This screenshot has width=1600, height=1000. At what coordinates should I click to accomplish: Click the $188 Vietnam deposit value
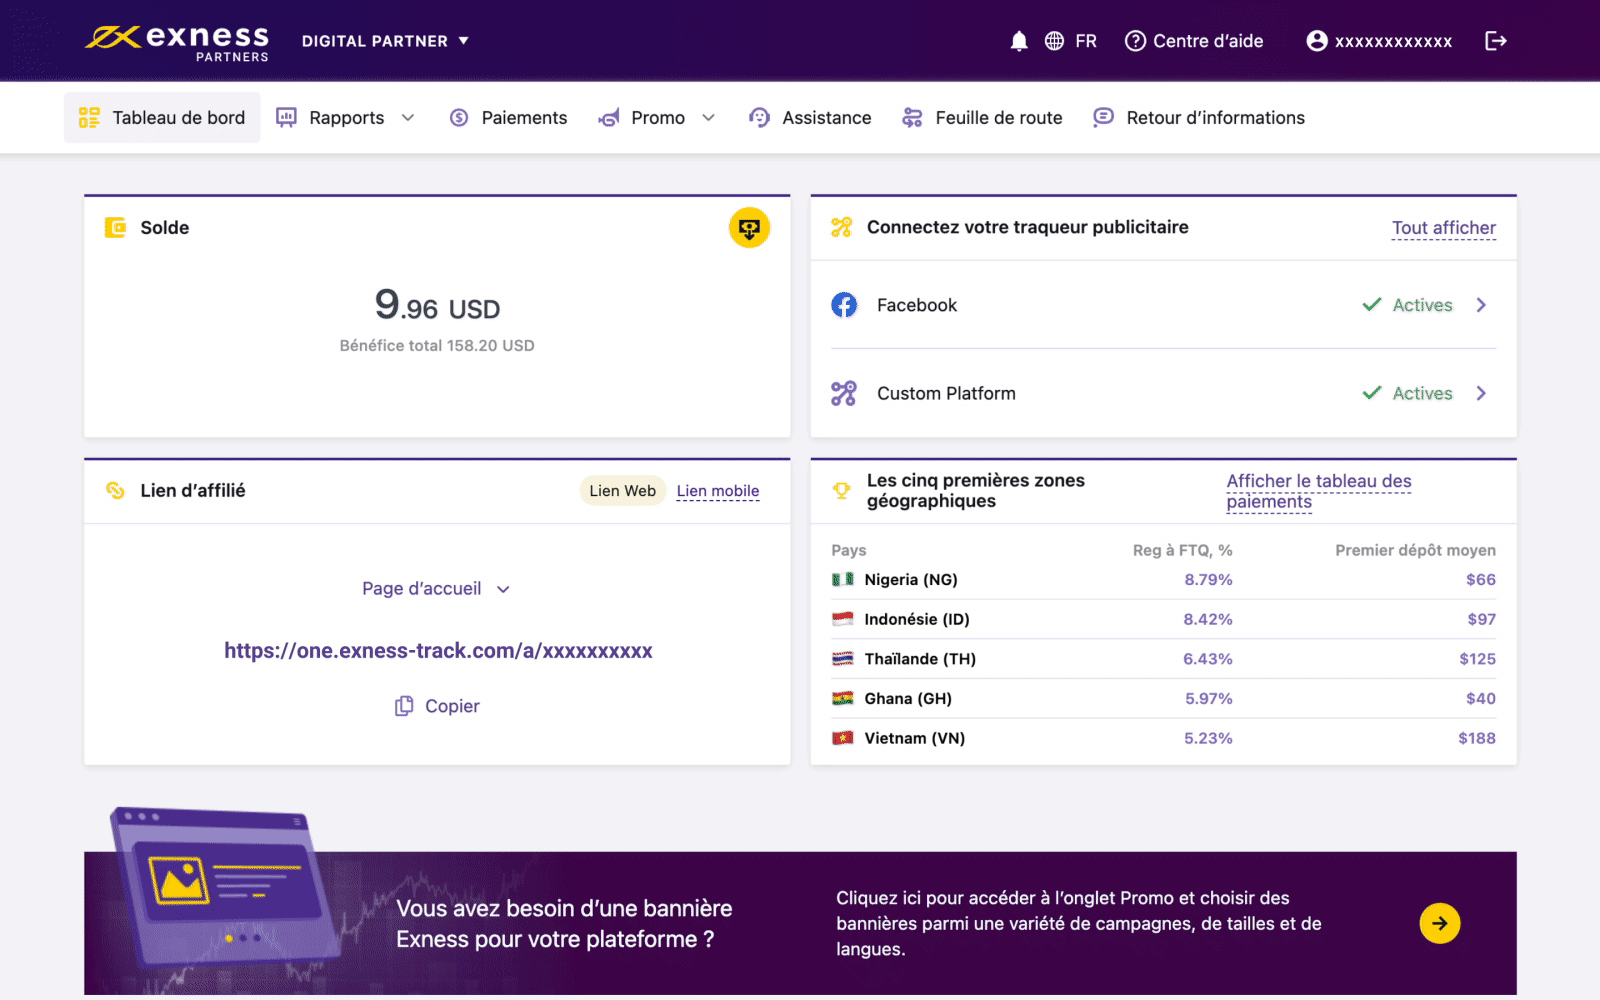coord(1477,738)
